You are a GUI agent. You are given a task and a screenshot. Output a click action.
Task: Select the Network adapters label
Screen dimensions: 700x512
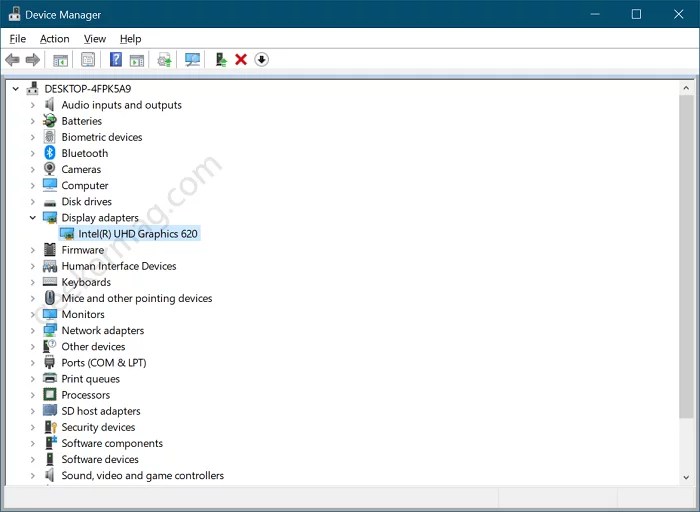point(103,330)
